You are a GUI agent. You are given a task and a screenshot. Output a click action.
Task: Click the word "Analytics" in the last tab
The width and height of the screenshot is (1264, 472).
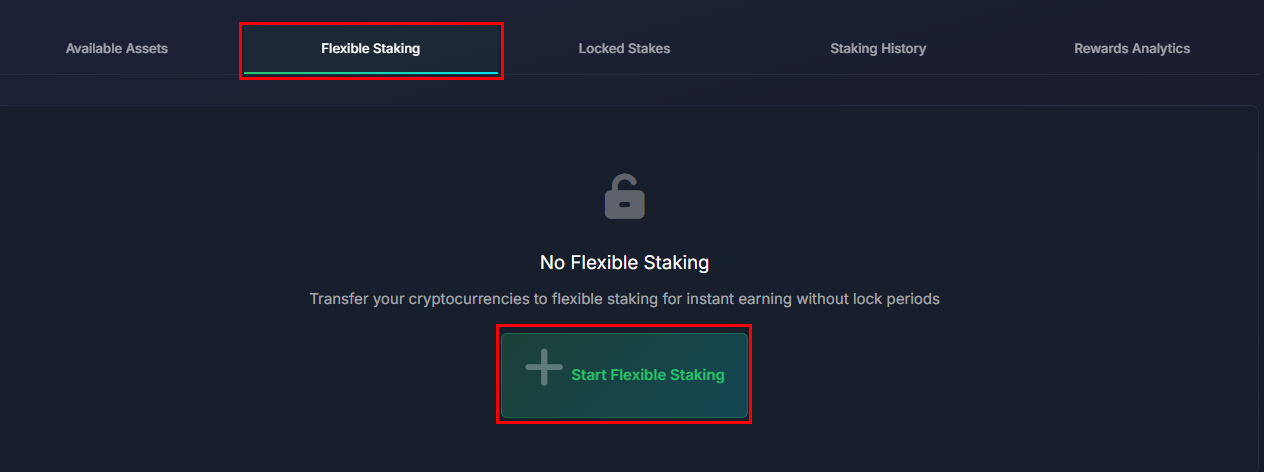pyautogui.click(x=1160, y=48)
